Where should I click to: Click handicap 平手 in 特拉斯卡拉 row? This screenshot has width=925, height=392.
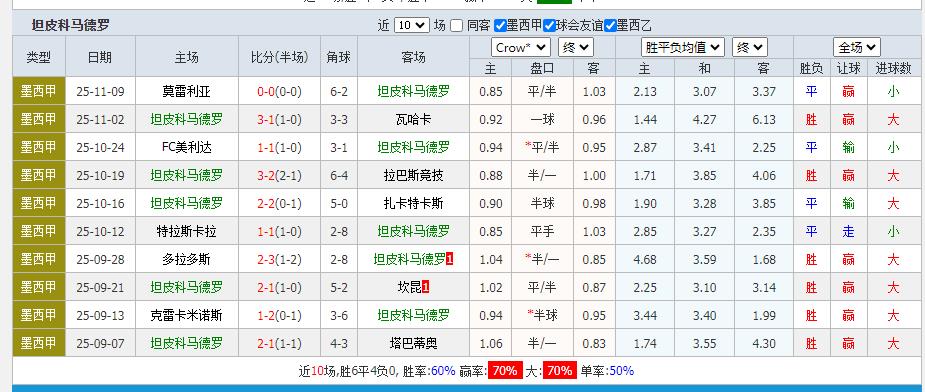[x=543, y=231]
